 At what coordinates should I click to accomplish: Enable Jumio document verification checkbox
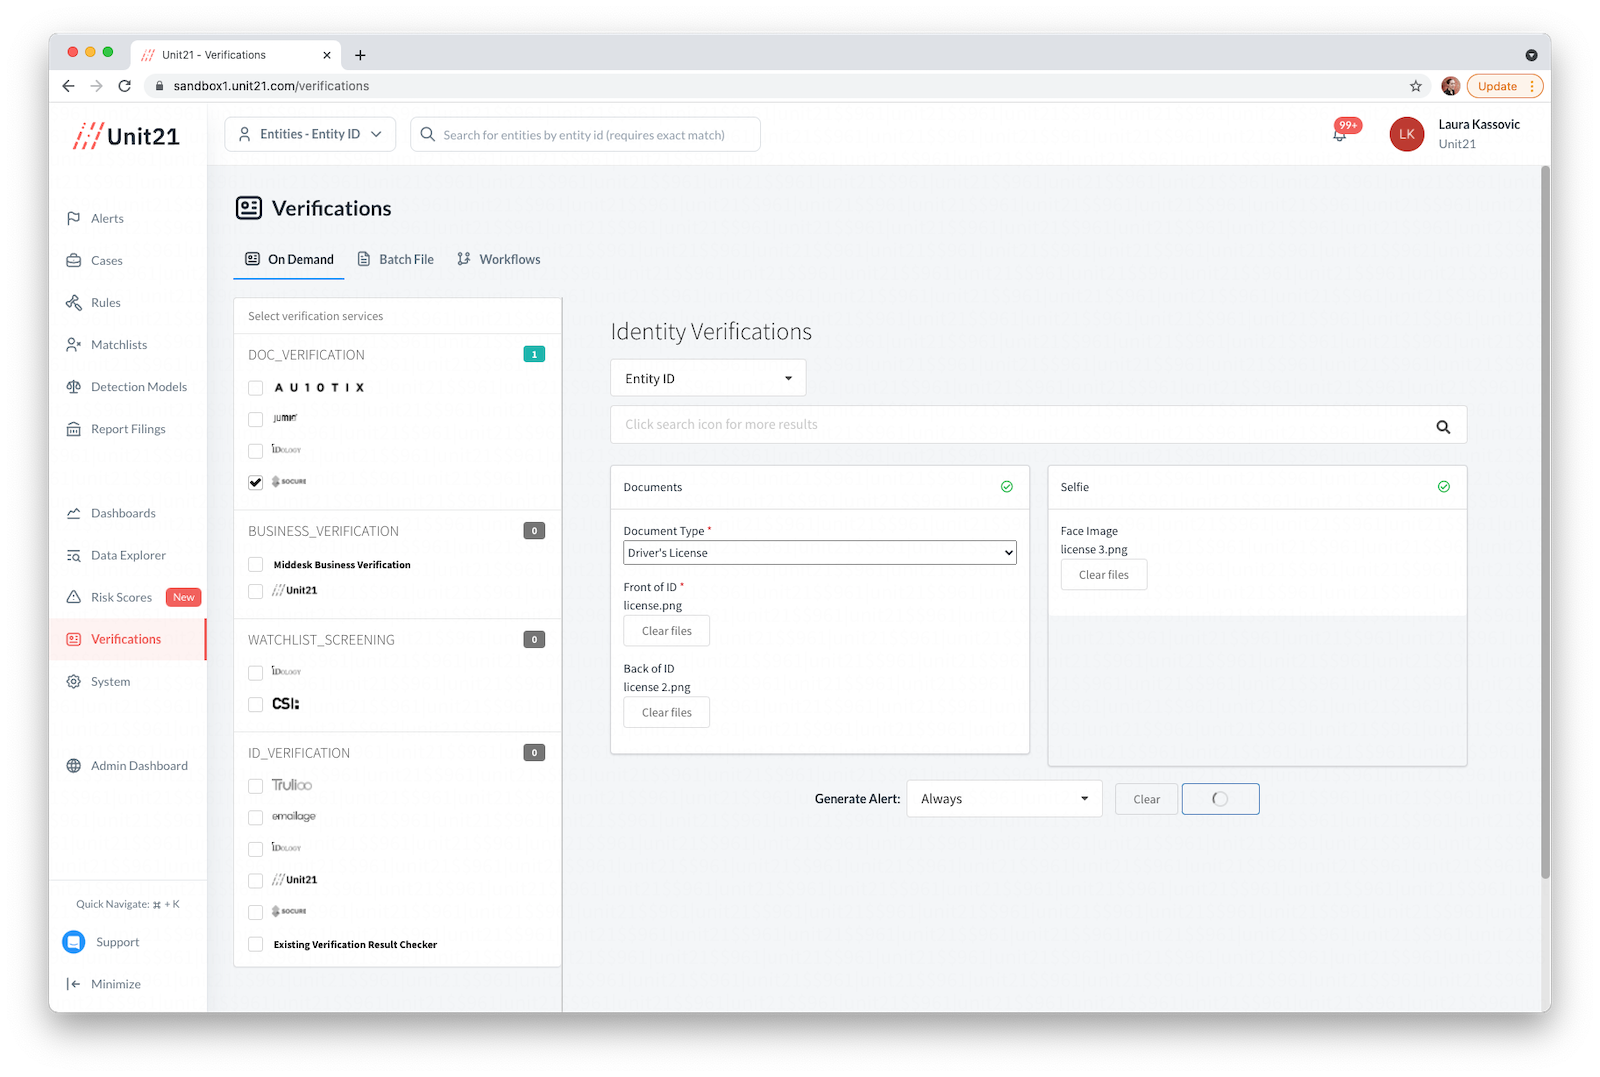(x=256, y=419)
